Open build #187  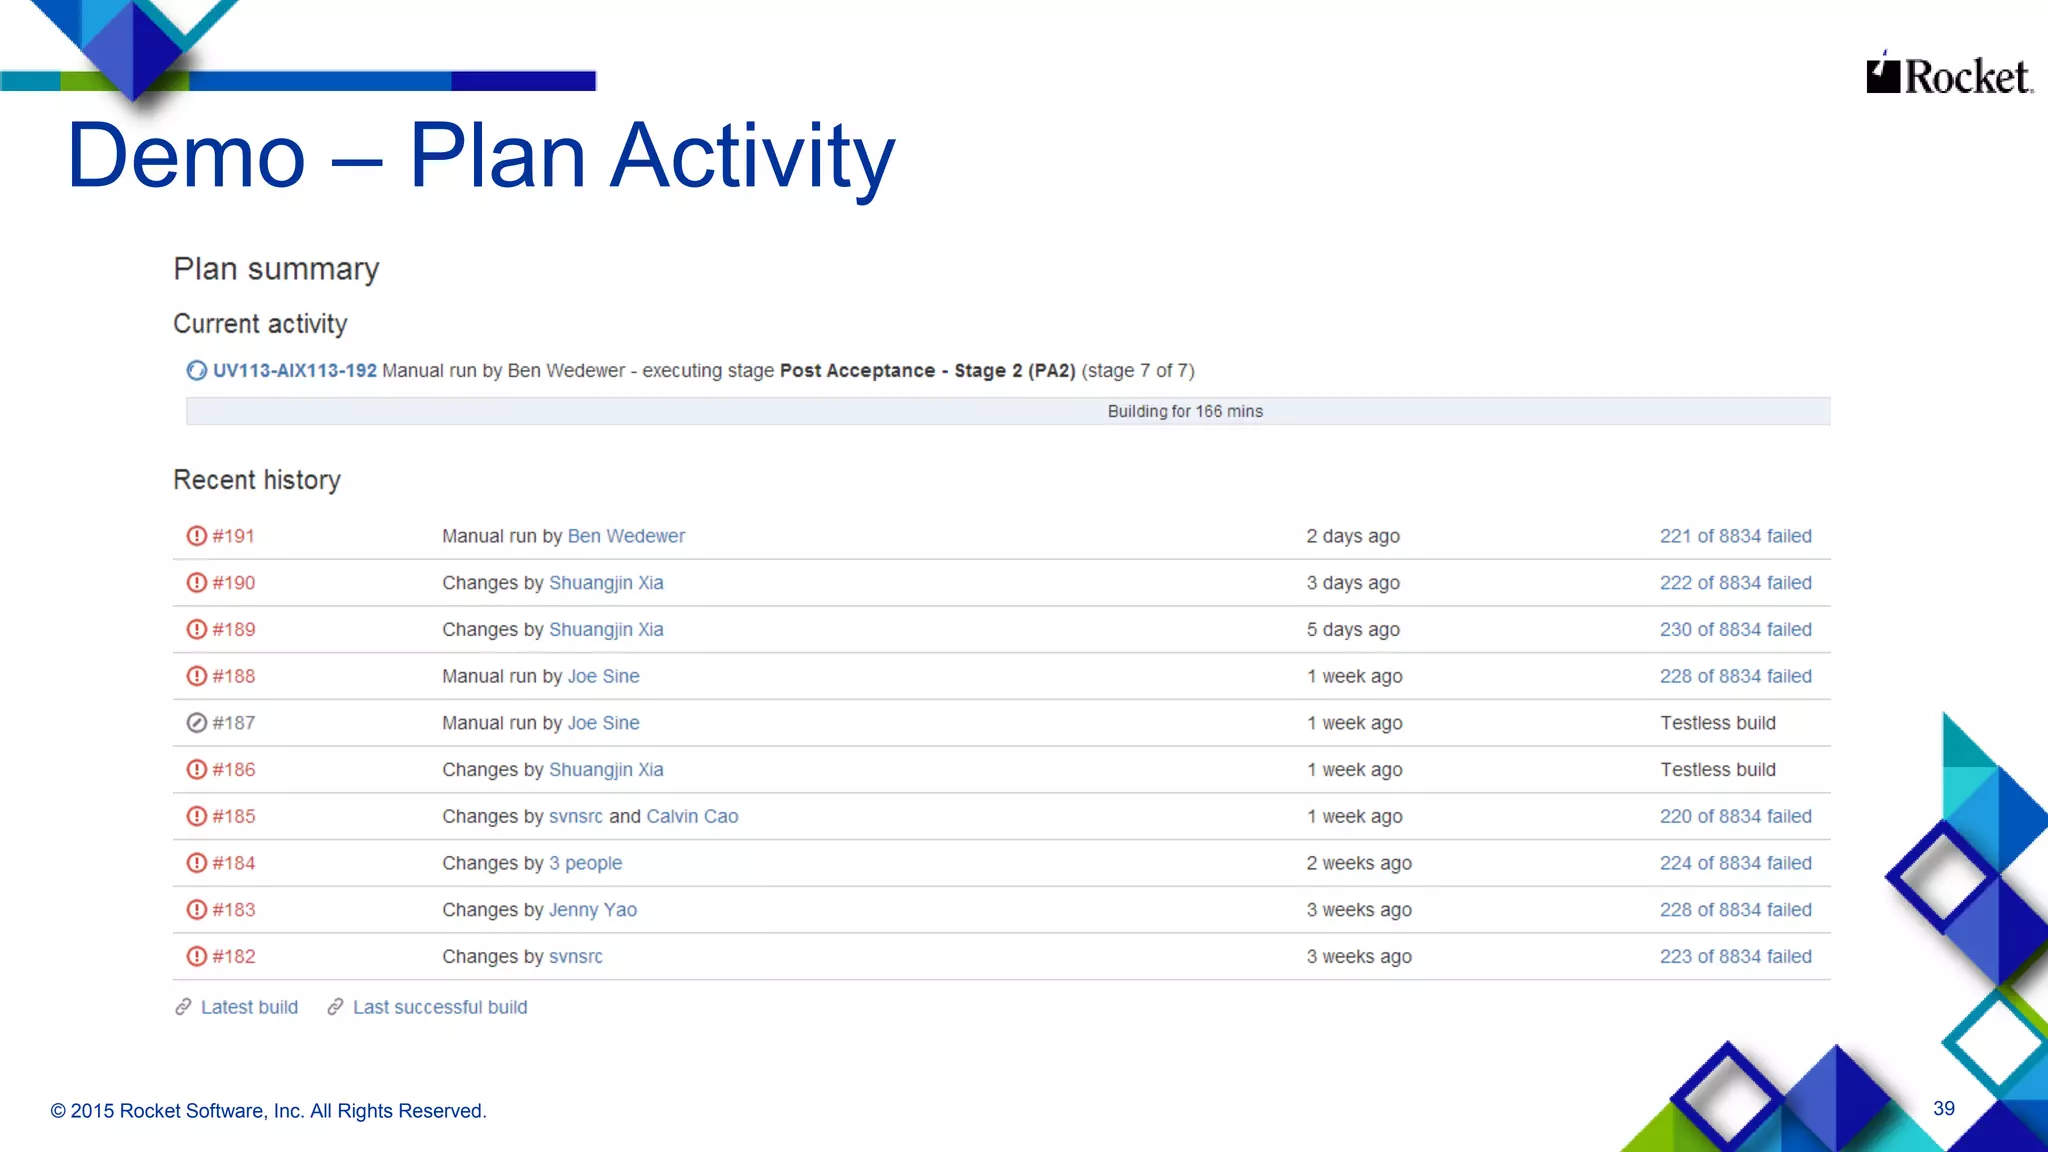point(234,723)
